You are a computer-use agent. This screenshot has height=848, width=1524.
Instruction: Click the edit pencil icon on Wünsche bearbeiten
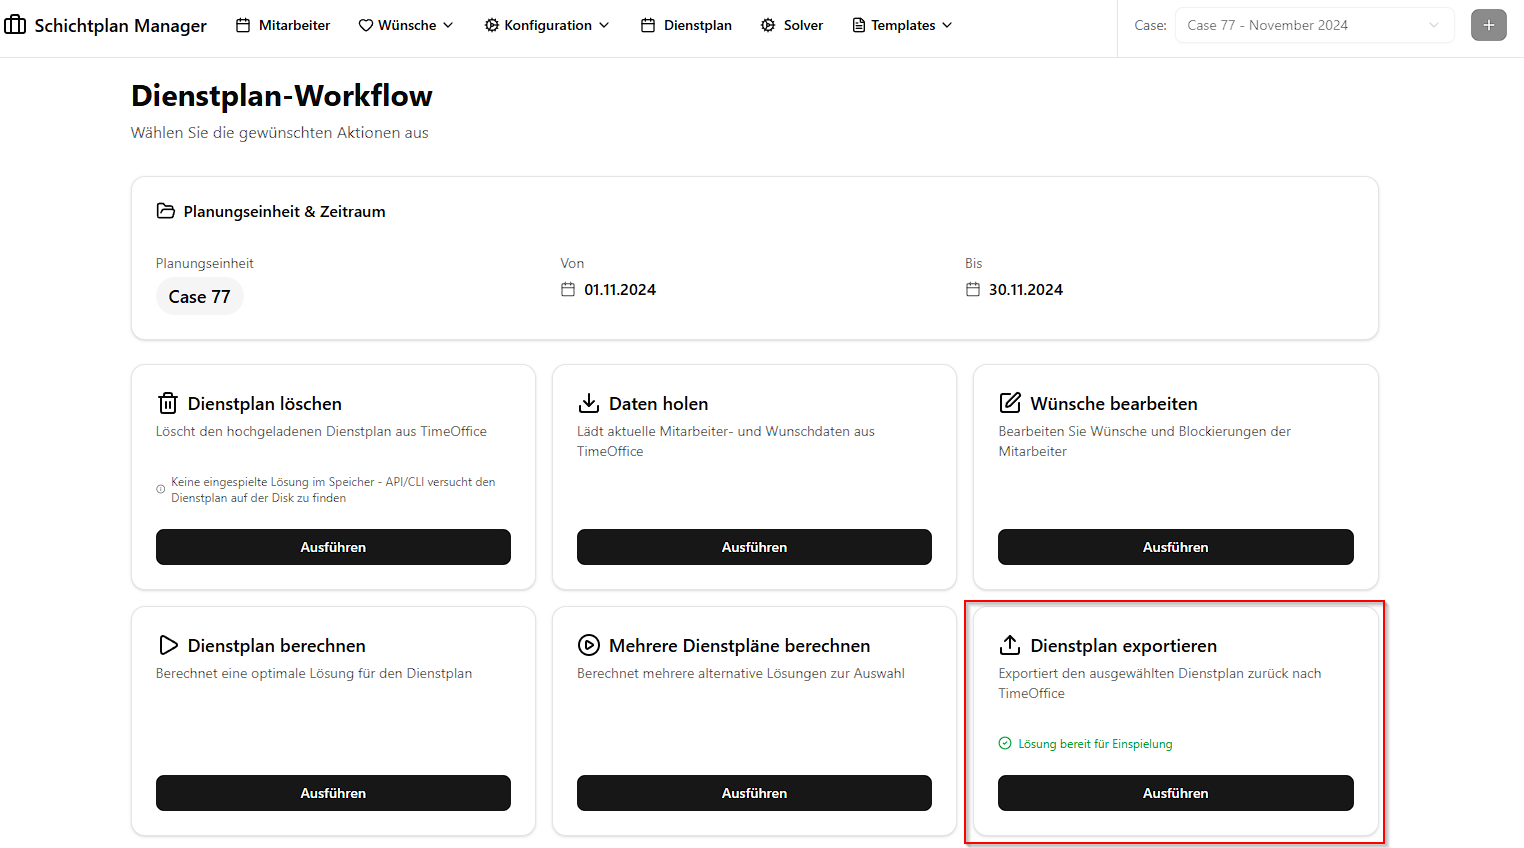(1010, 403)
